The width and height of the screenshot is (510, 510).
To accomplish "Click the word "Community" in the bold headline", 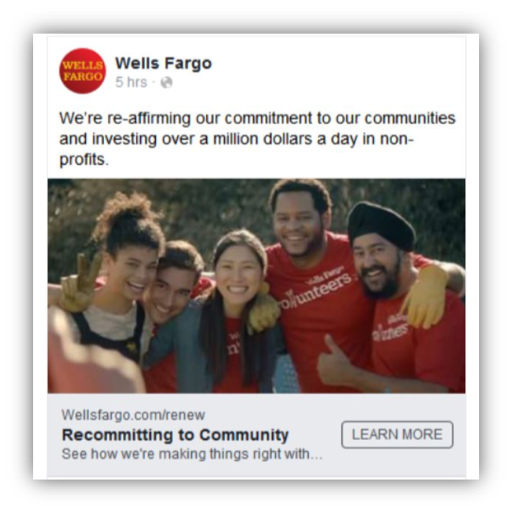I will [244, 435].
